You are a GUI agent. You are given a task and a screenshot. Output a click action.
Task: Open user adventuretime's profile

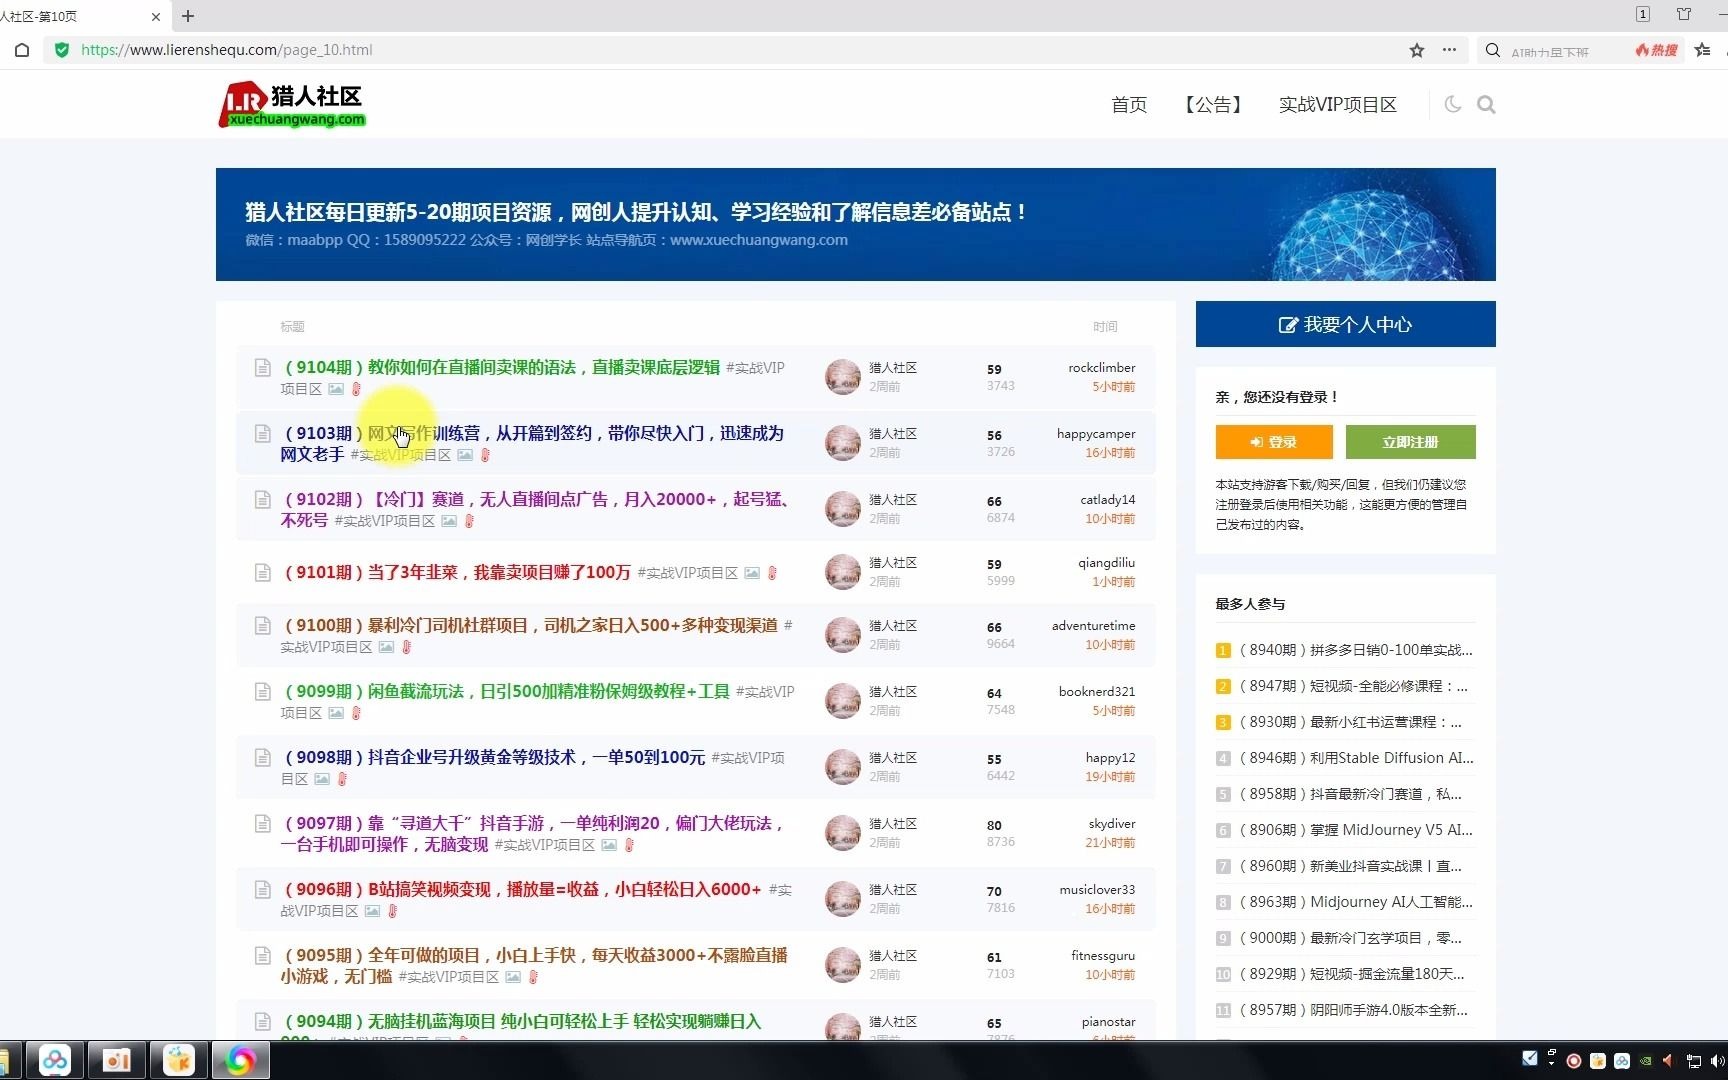point(1093,625)
